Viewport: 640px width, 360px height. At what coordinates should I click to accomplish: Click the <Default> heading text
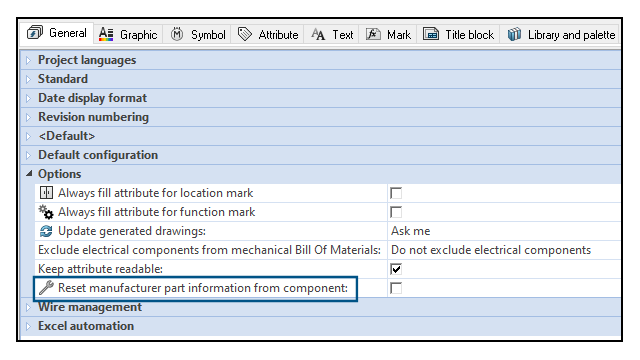coord(67,136)
